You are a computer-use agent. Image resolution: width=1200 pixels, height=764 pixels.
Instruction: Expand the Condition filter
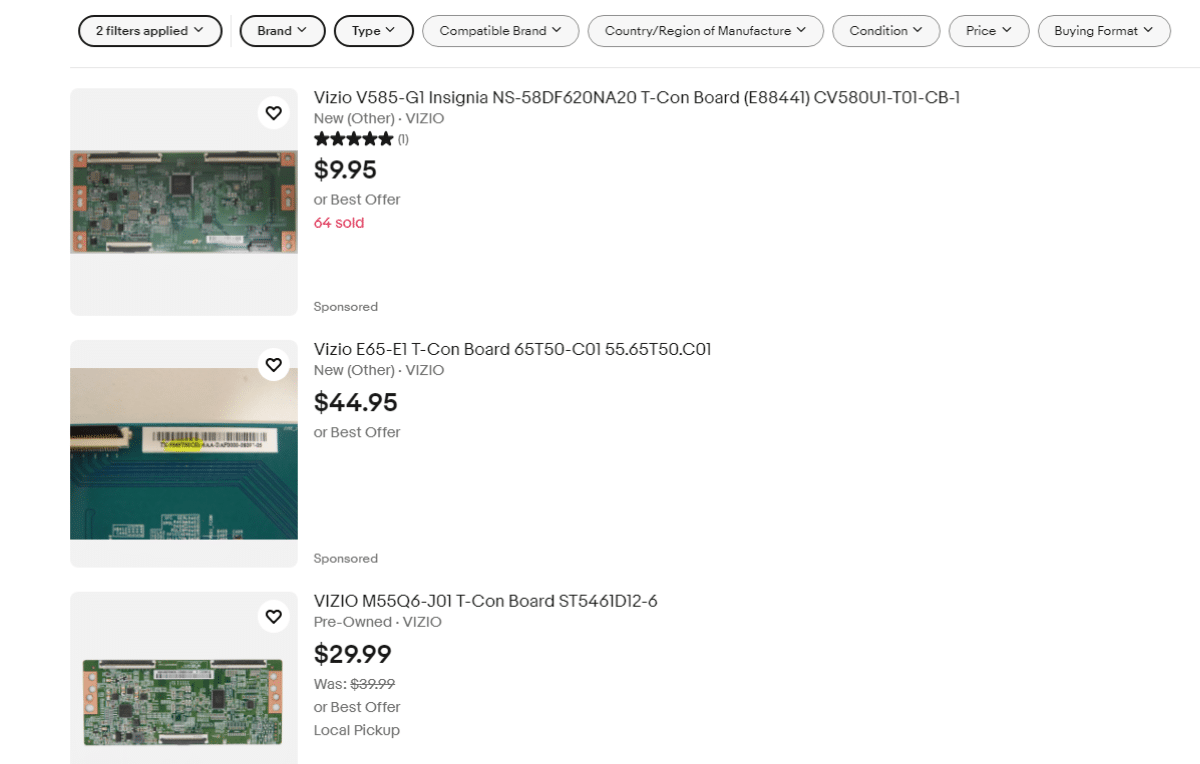885,31
